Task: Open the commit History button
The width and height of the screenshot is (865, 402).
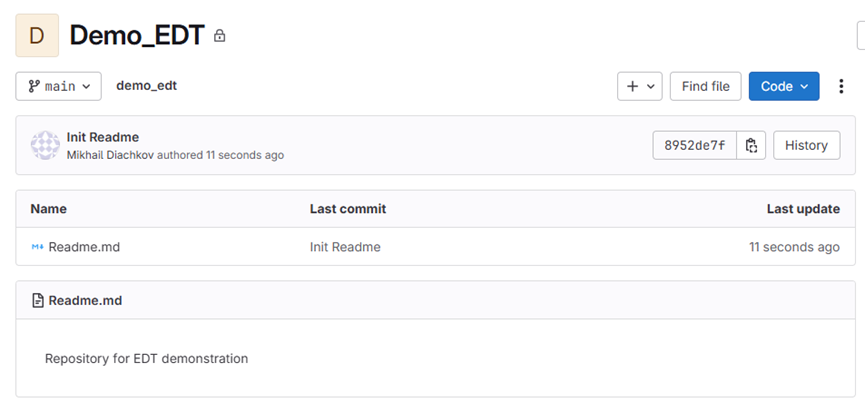Action: pos(806,146)
